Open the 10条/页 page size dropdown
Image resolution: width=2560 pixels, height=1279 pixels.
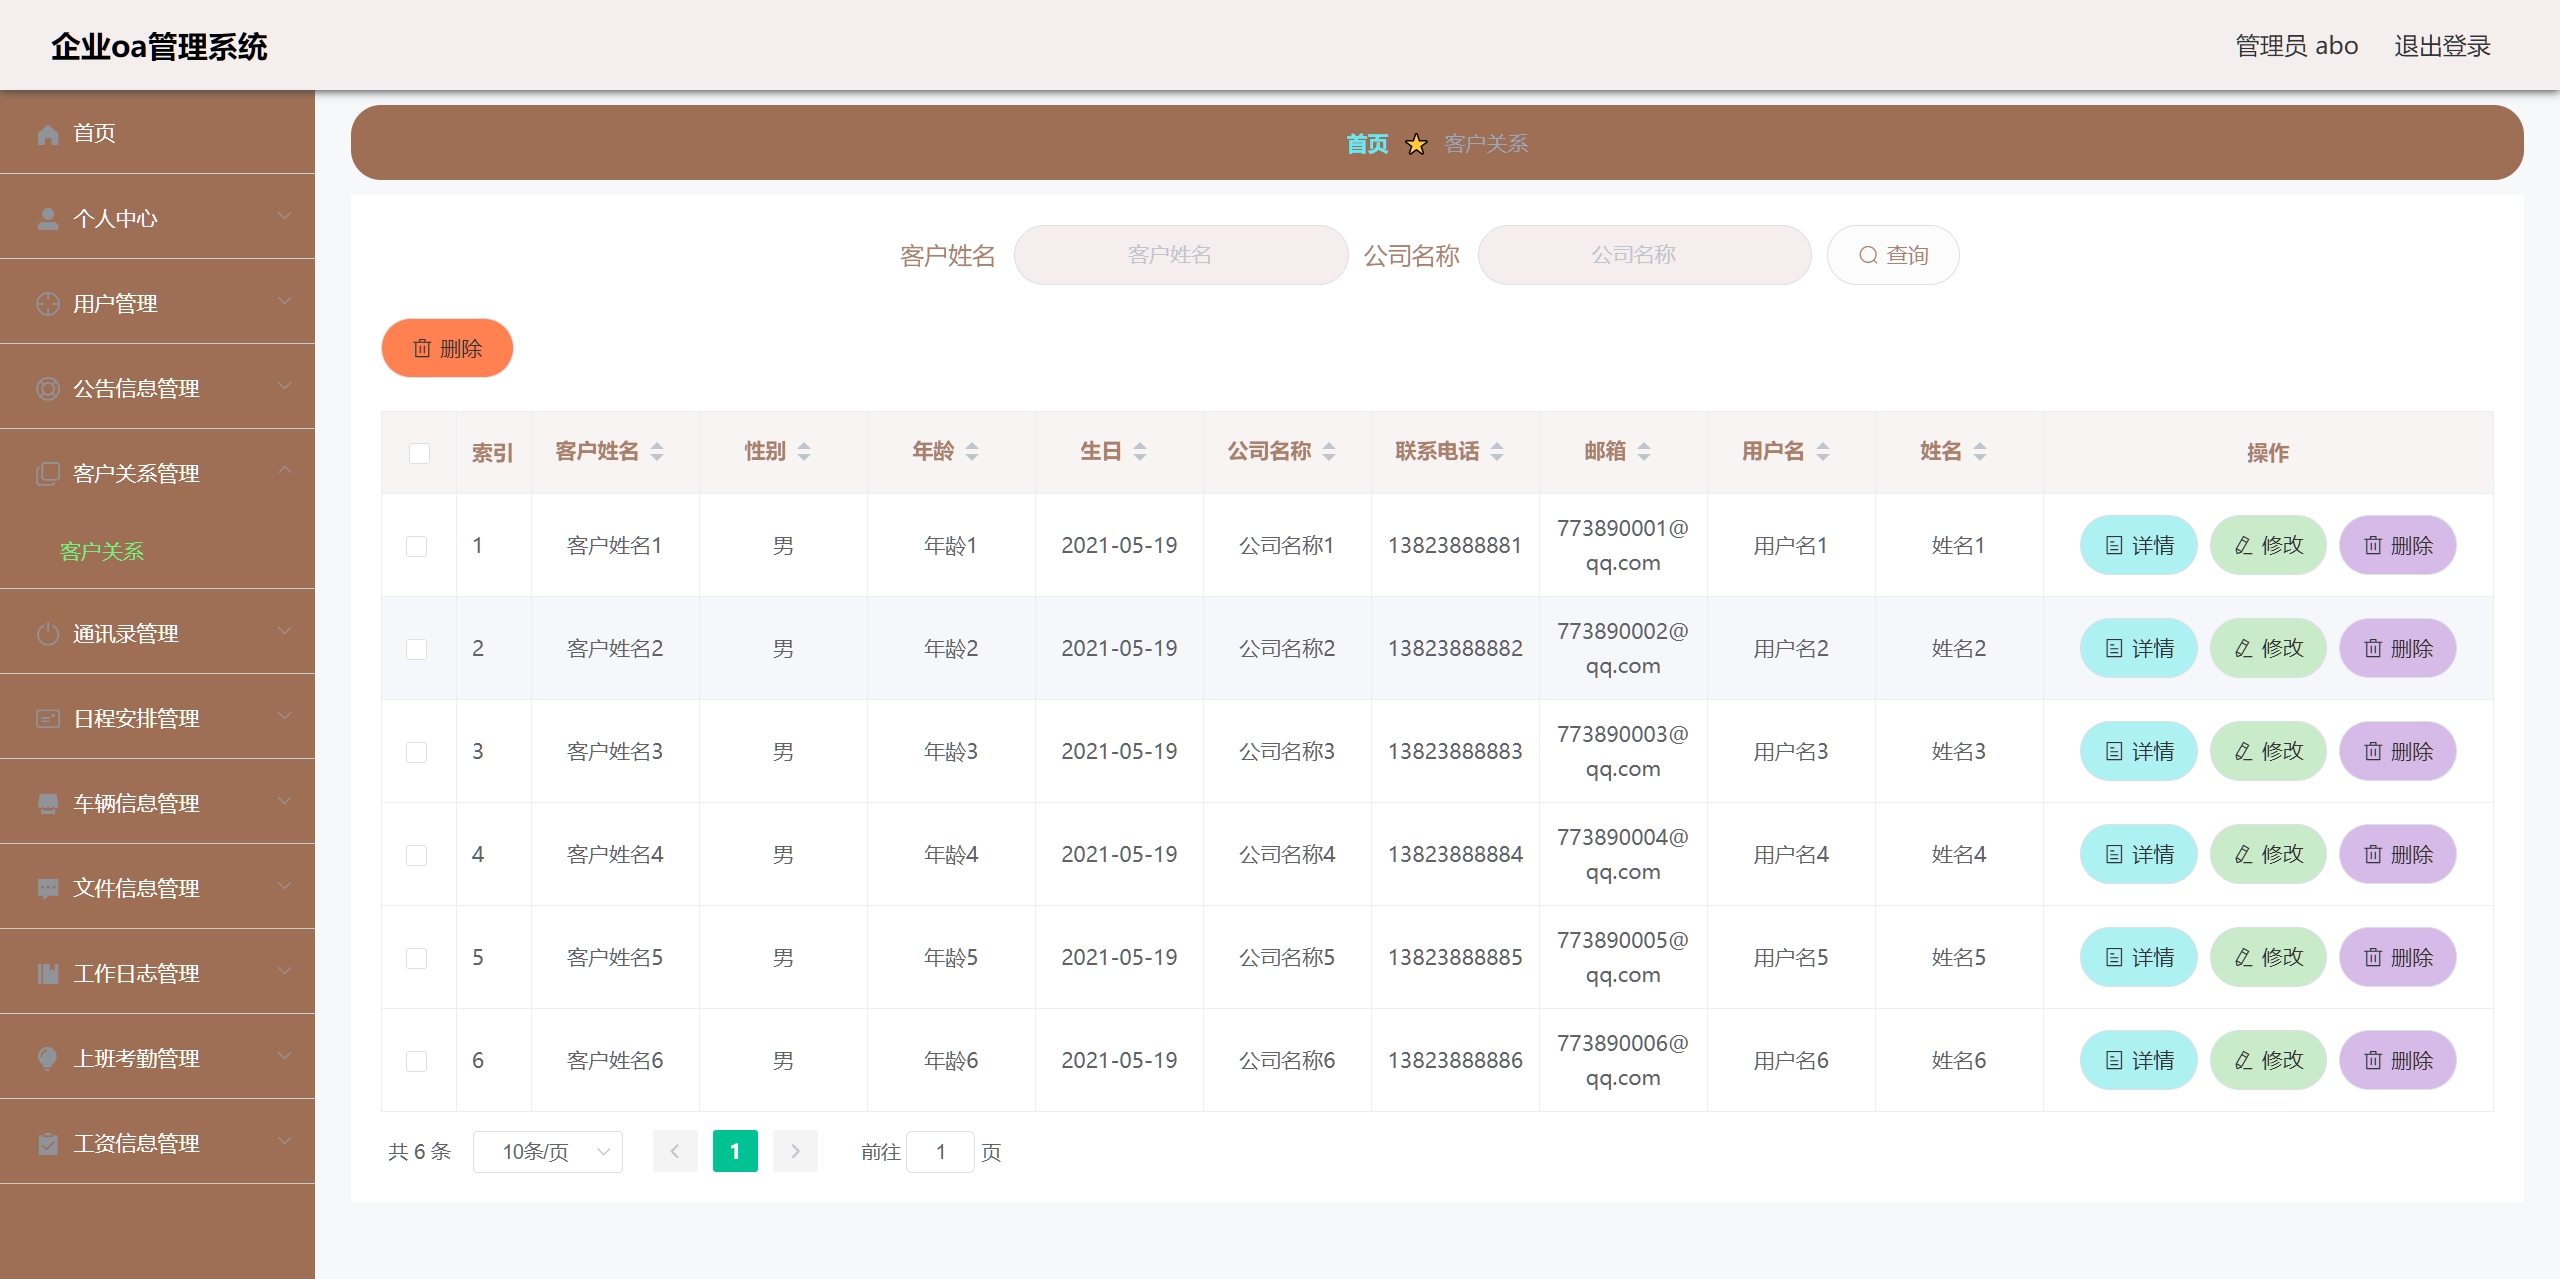pyautogui.click(x=548, y=1151)
